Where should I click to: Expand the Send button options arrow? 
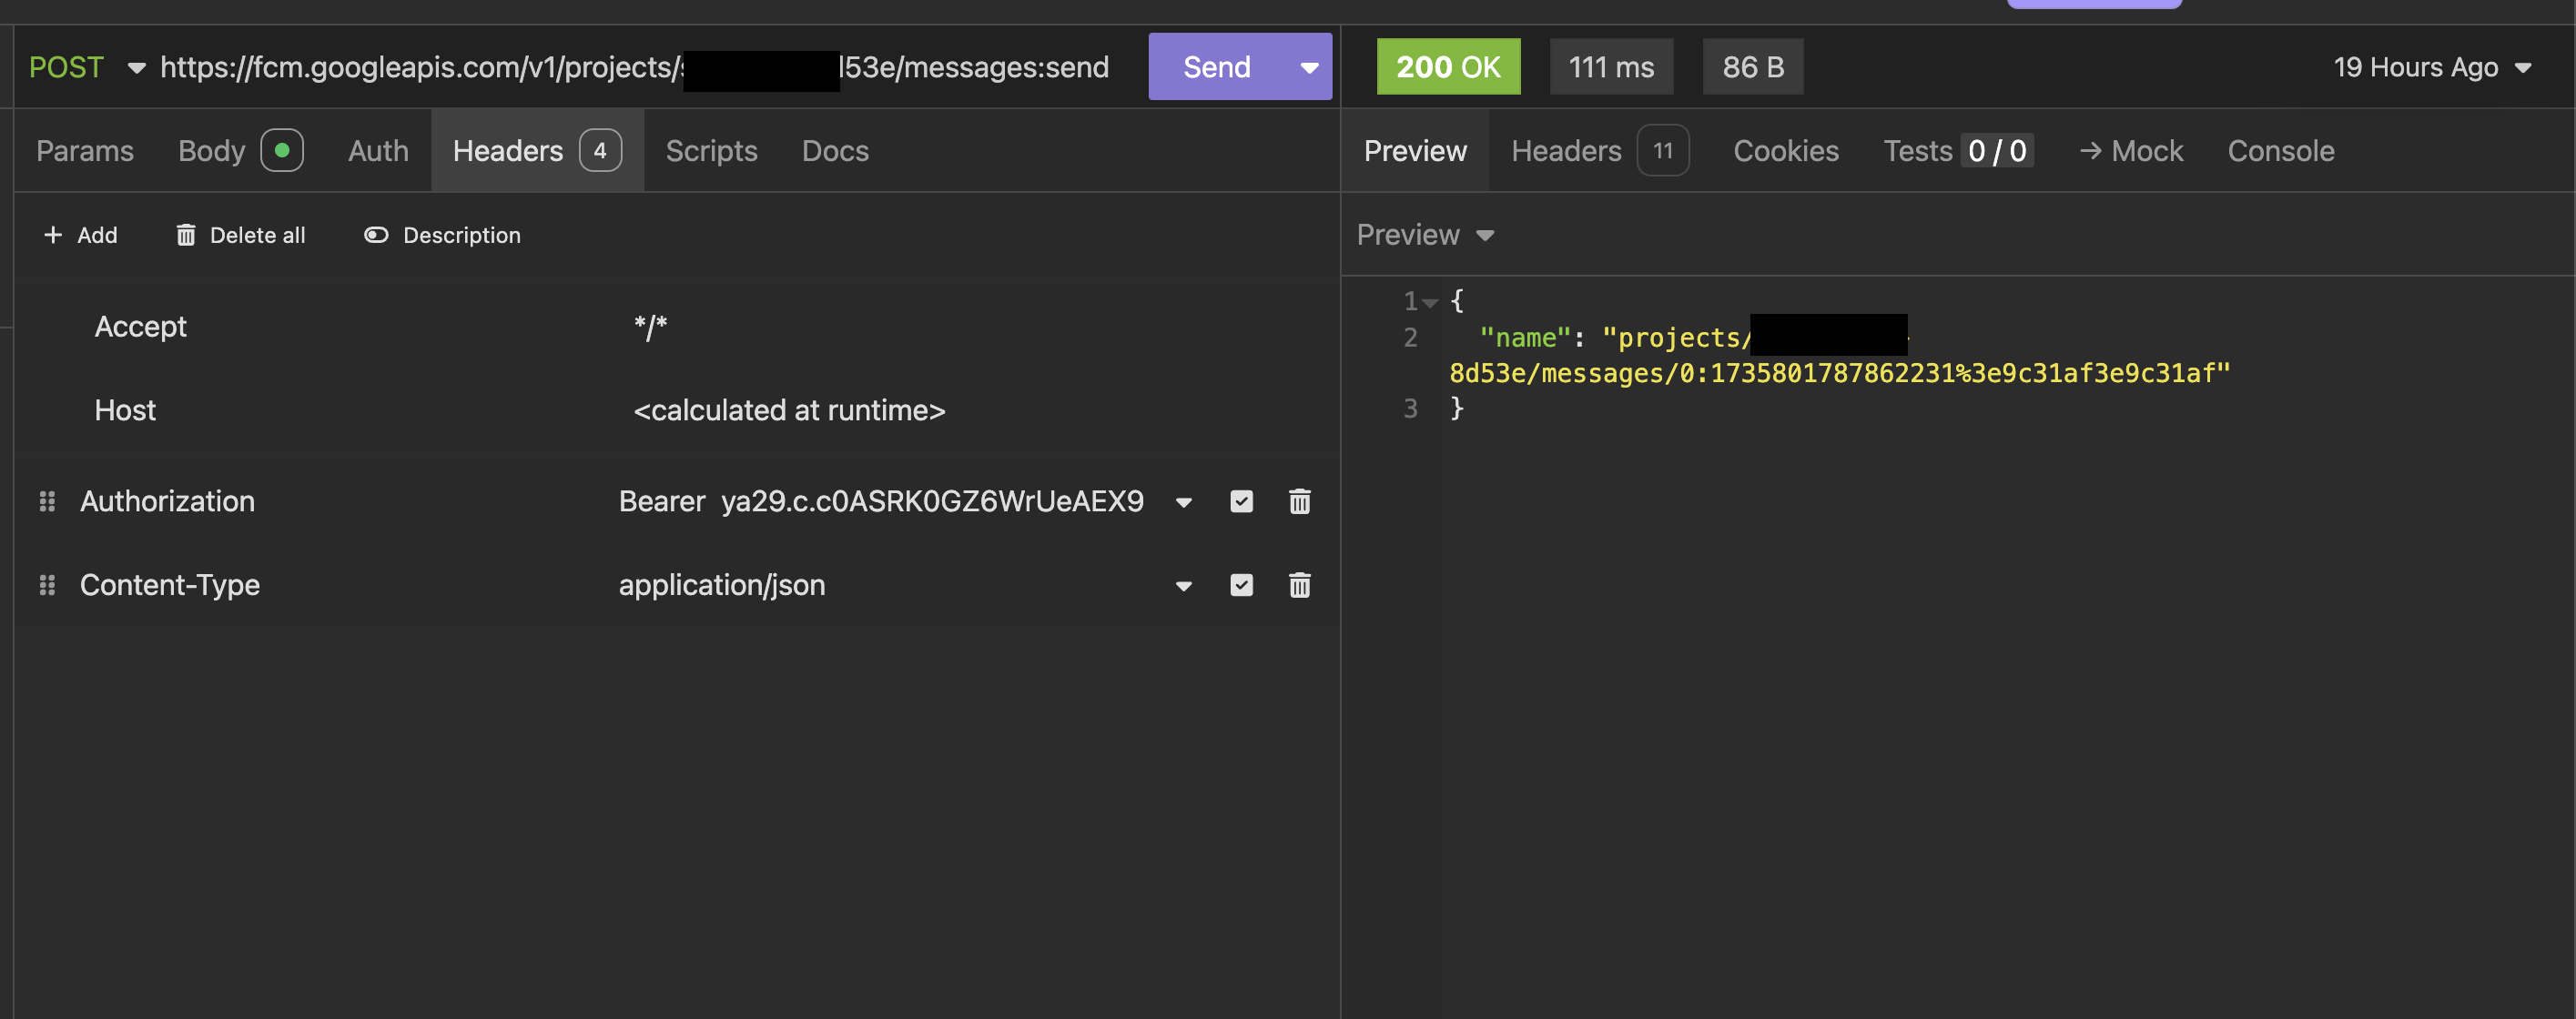(x=1308, y=67)
